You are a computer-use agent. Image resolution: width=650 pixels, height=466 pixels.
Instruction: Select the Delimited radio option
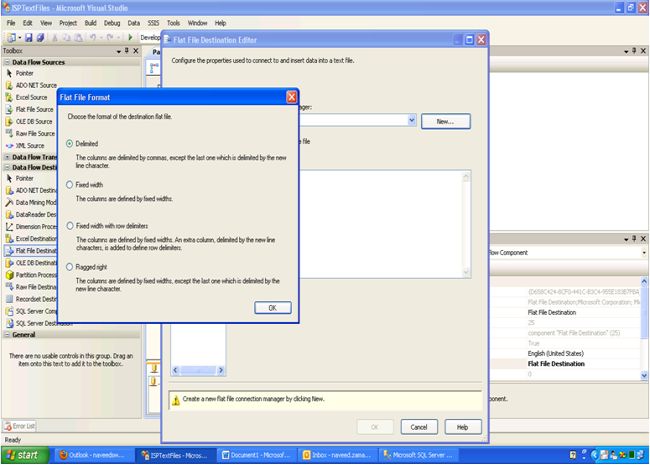(70, 143)
